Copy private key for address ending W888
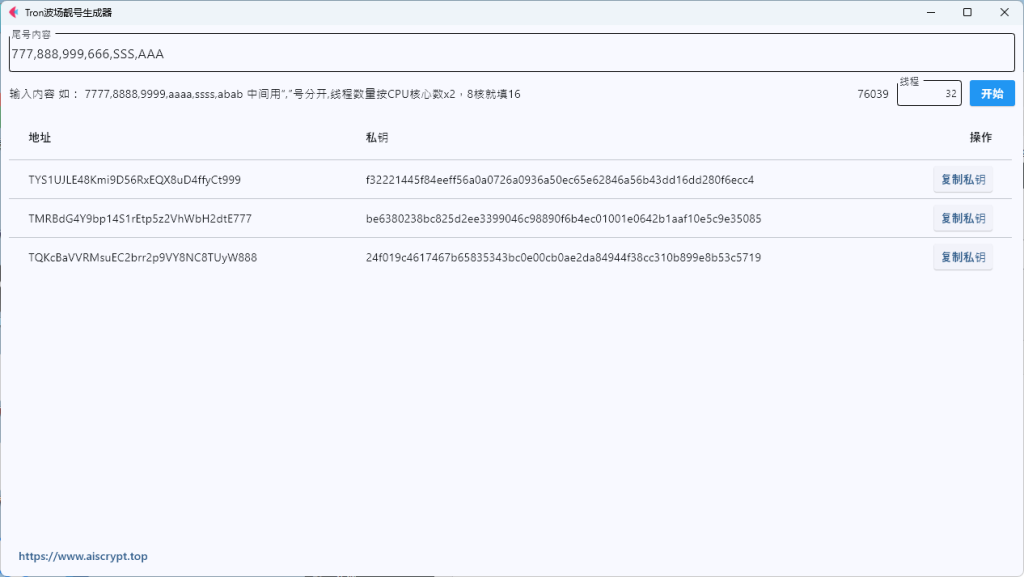 click(x=963, y=257)
